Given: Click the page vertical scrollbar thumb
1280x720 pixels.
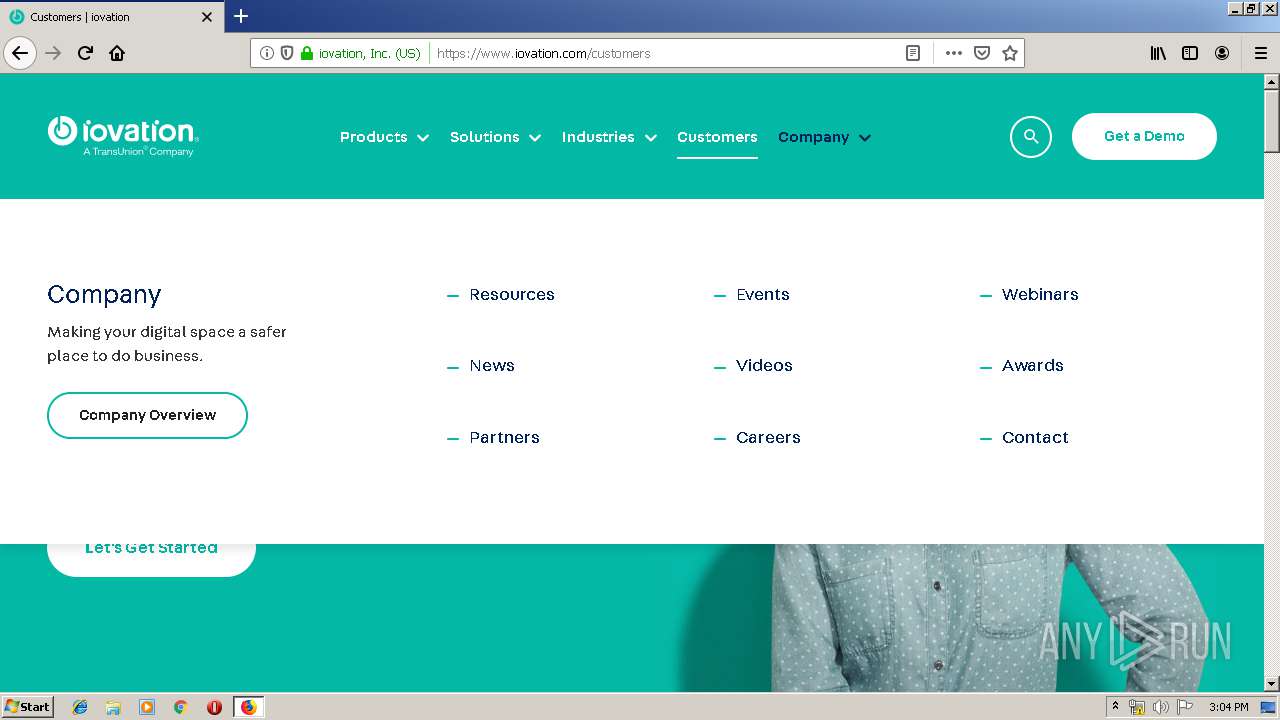Looking at the screenshot, I should pyautogui.click(x=1272, y=122).
